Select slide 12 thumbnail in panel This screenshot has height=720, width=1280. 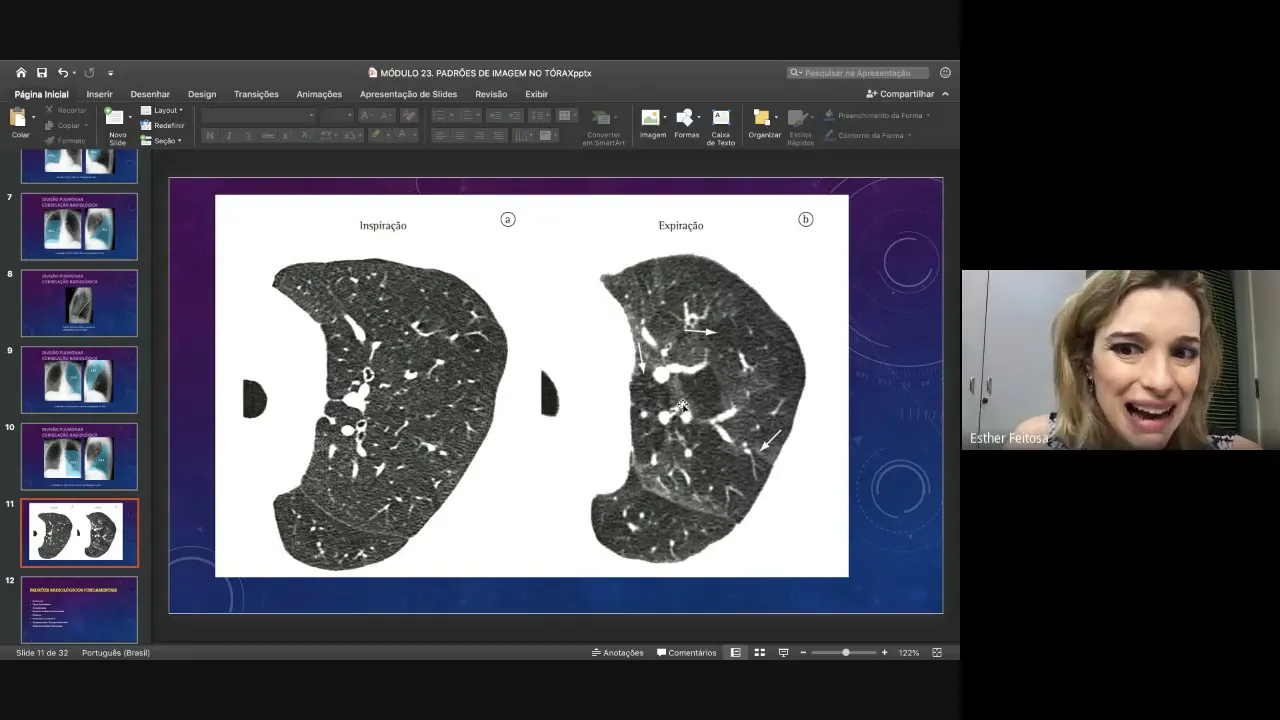point(79,610)
